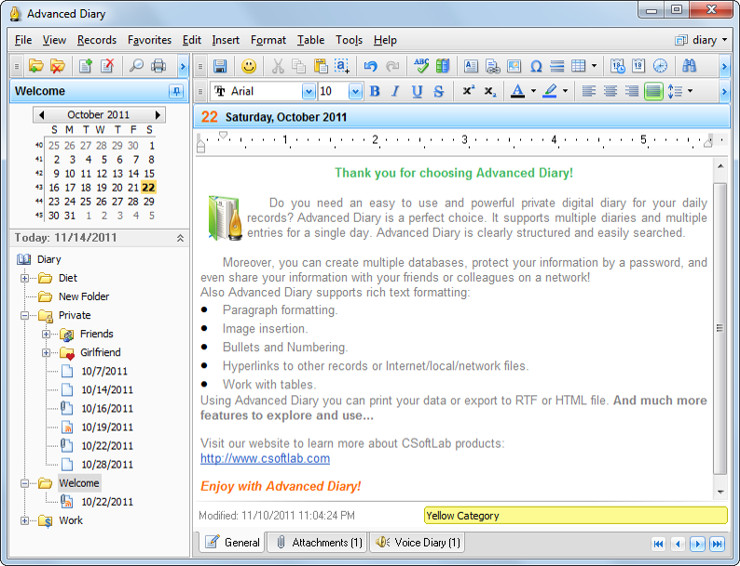740x566 pixels.
Task: Center align the text
Action: point(610,91)
